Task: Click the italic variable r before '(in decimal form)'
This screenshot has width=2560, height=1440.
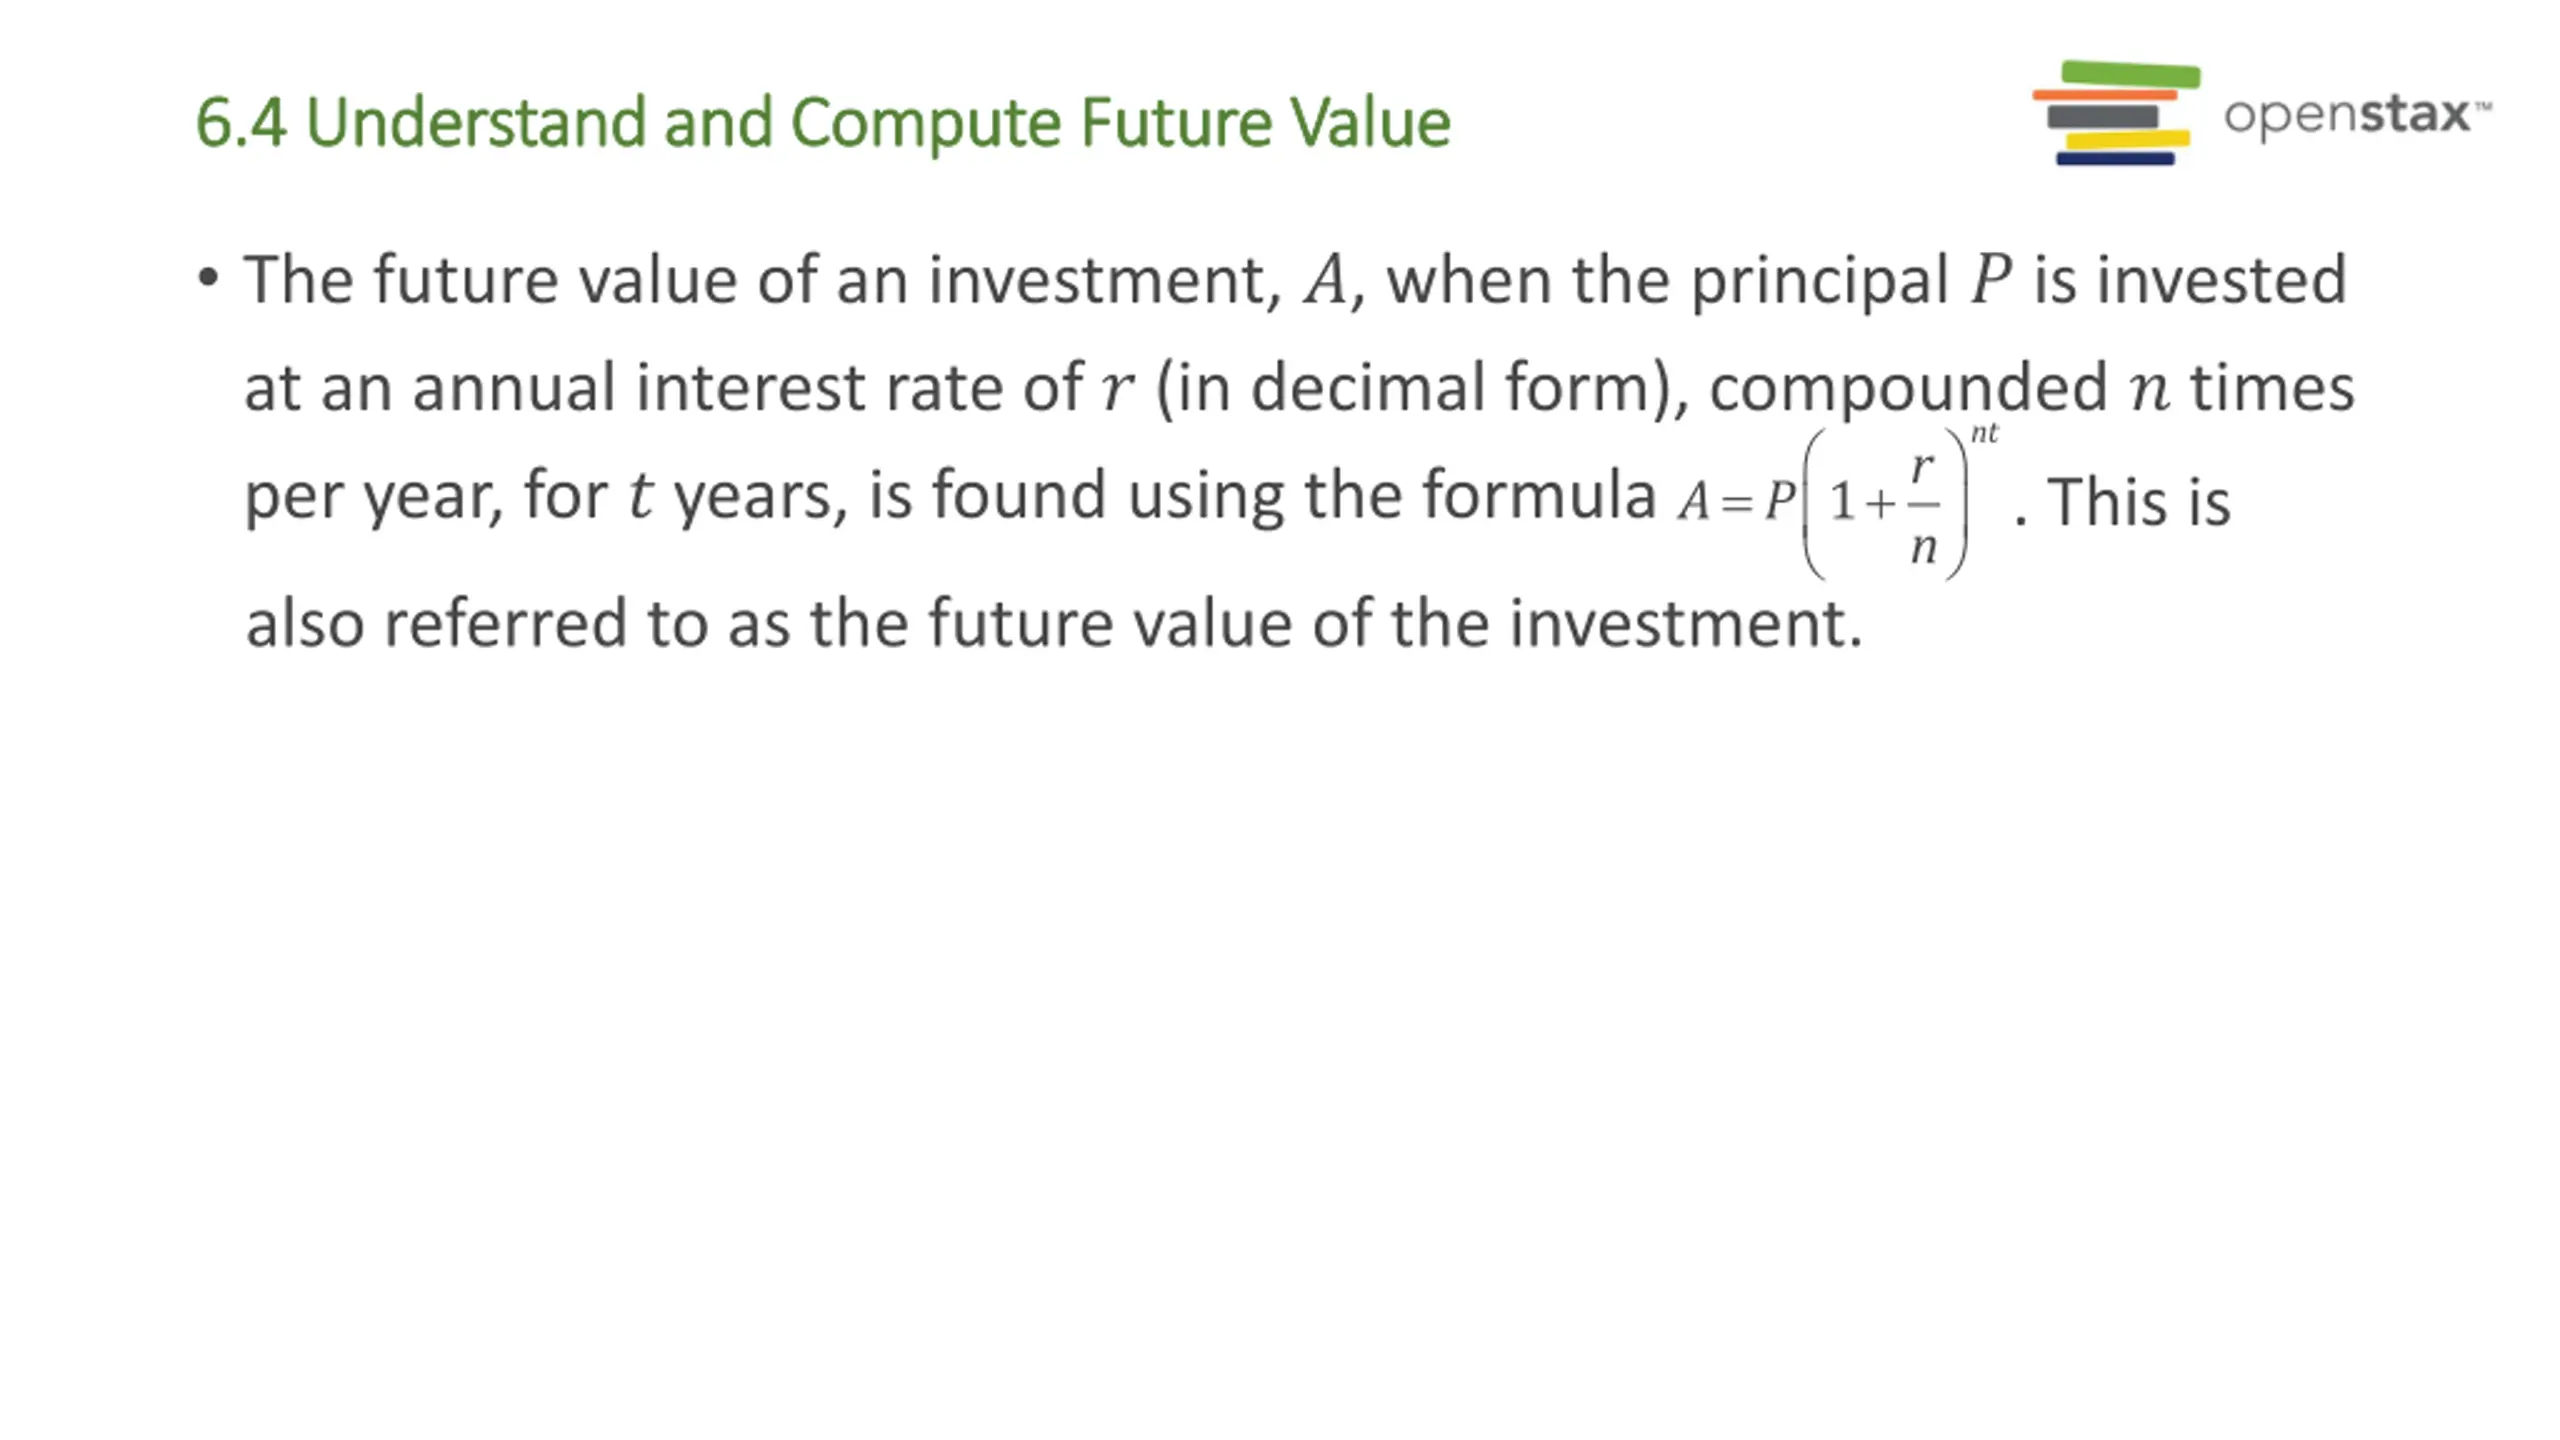Action: [x=1118, y=388]
